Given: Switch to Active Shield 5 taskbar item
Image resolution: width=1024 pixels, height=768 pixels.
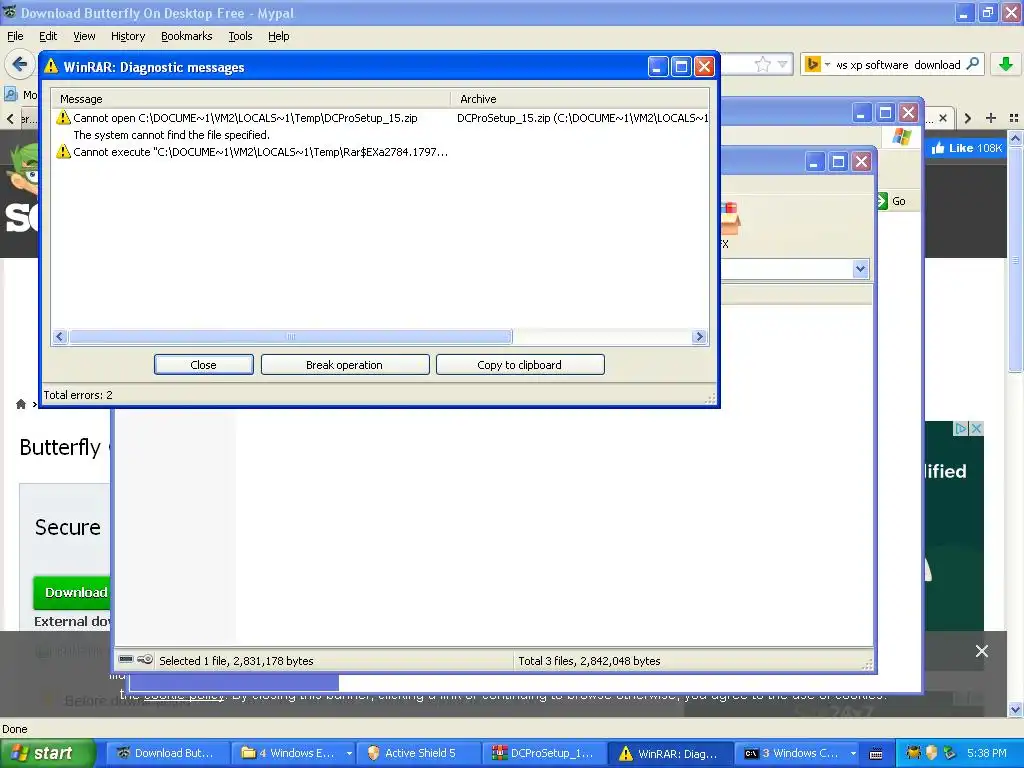Looking at the screenshot, I should tap(419, 753).
